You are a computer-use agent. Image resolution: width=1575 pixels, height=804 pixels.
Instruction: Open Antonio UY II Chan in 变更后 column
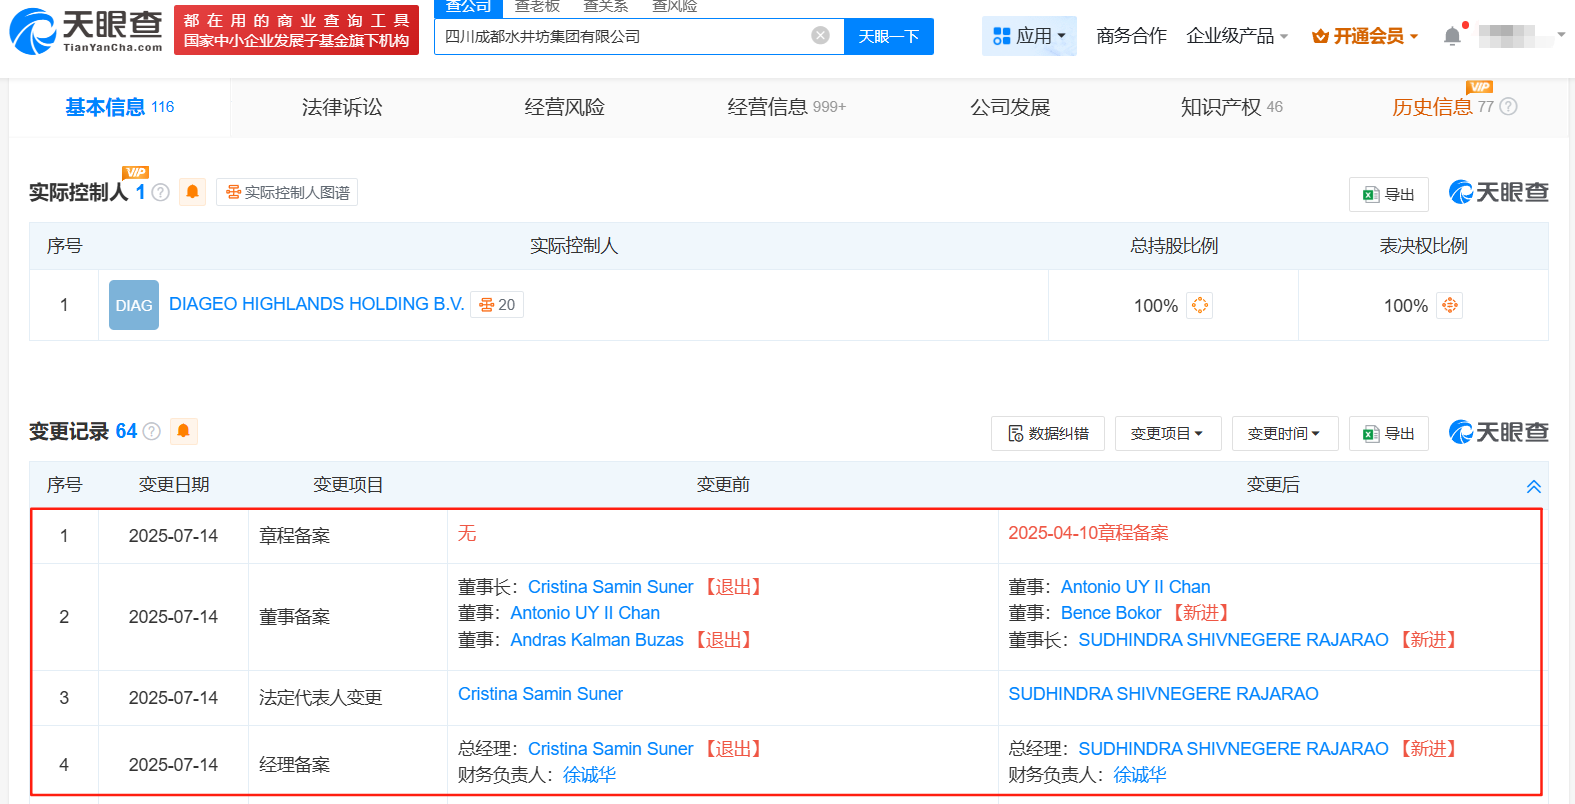1135,587
